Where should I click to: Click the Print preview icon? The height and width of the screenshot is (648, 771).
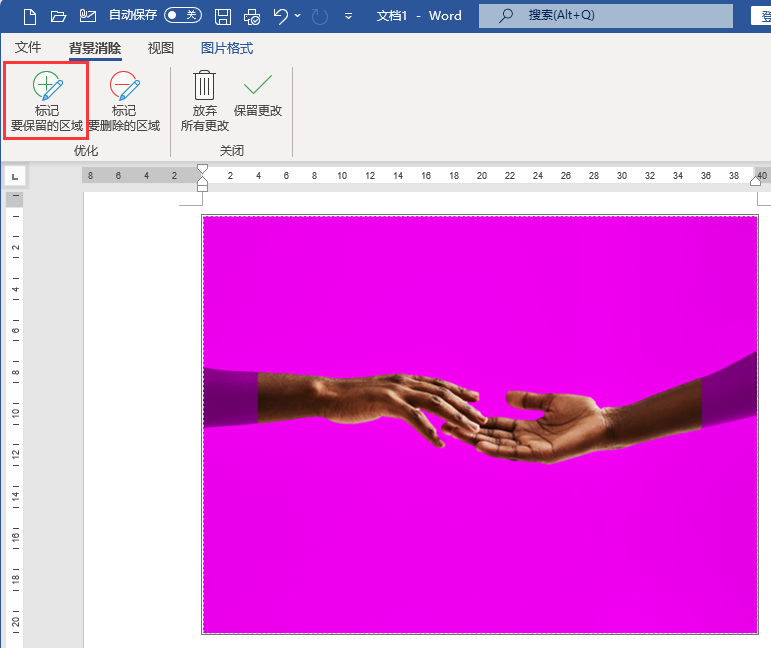252,17
